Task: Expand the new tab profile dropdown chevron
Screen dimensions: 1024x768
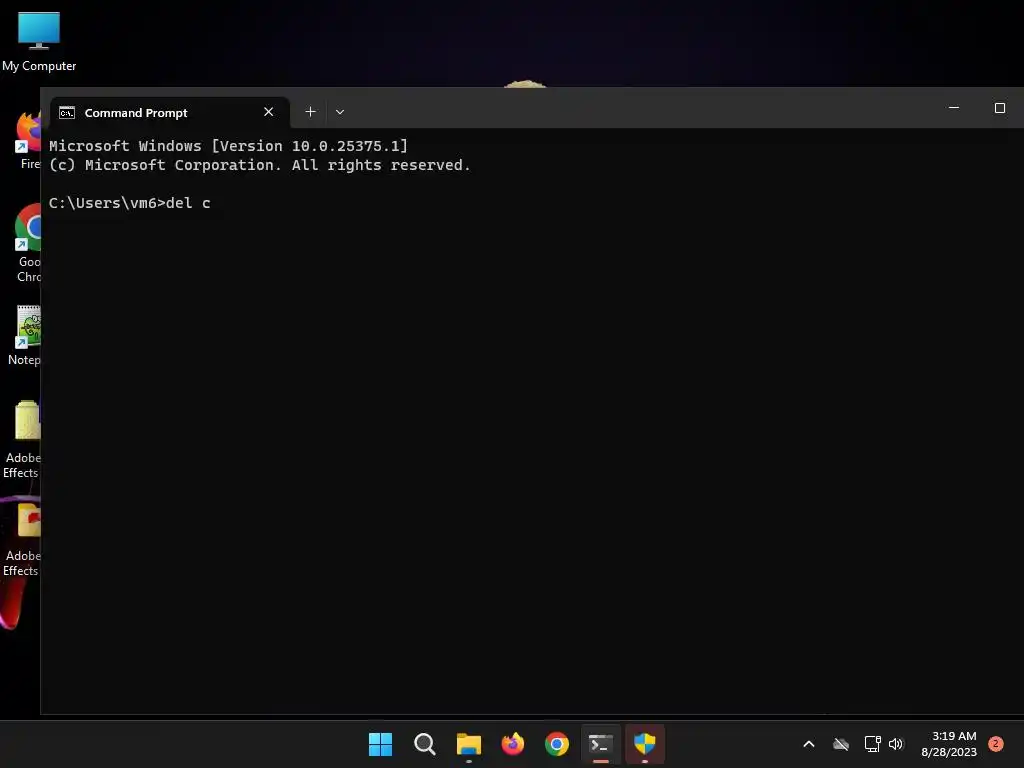Action: tap(340, 112)
